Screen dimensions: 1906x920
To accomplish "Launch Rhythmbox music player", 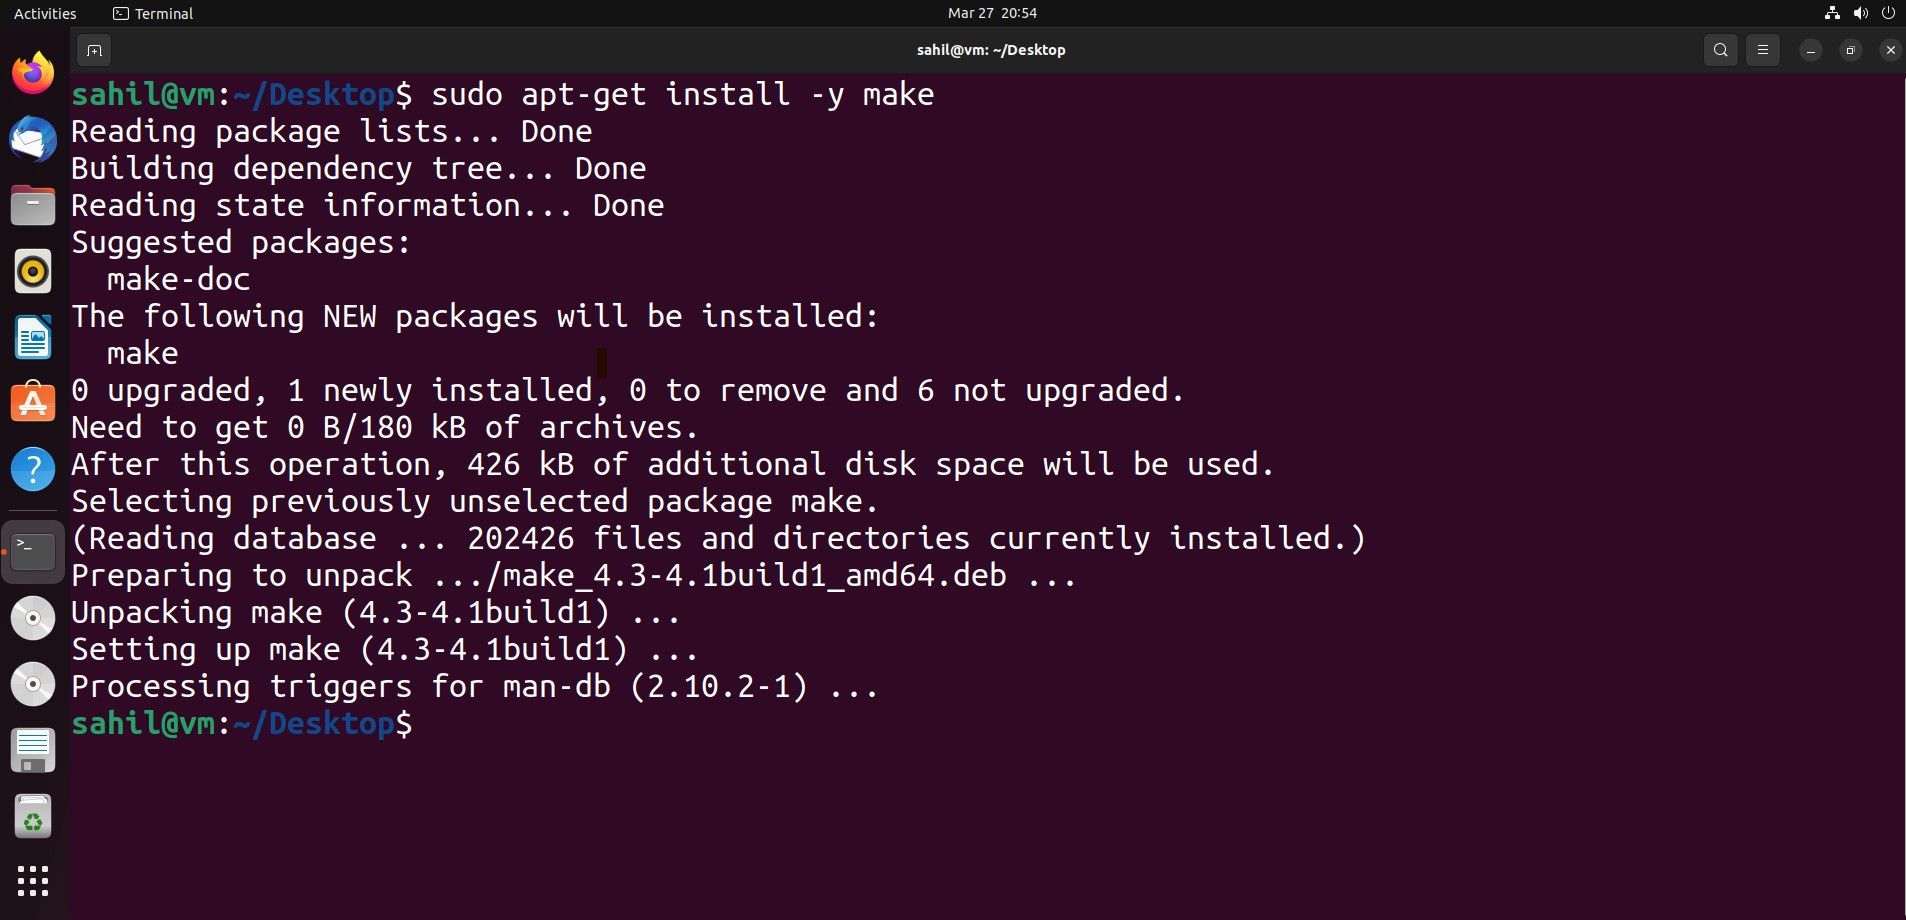I will (x=33, y=271).
